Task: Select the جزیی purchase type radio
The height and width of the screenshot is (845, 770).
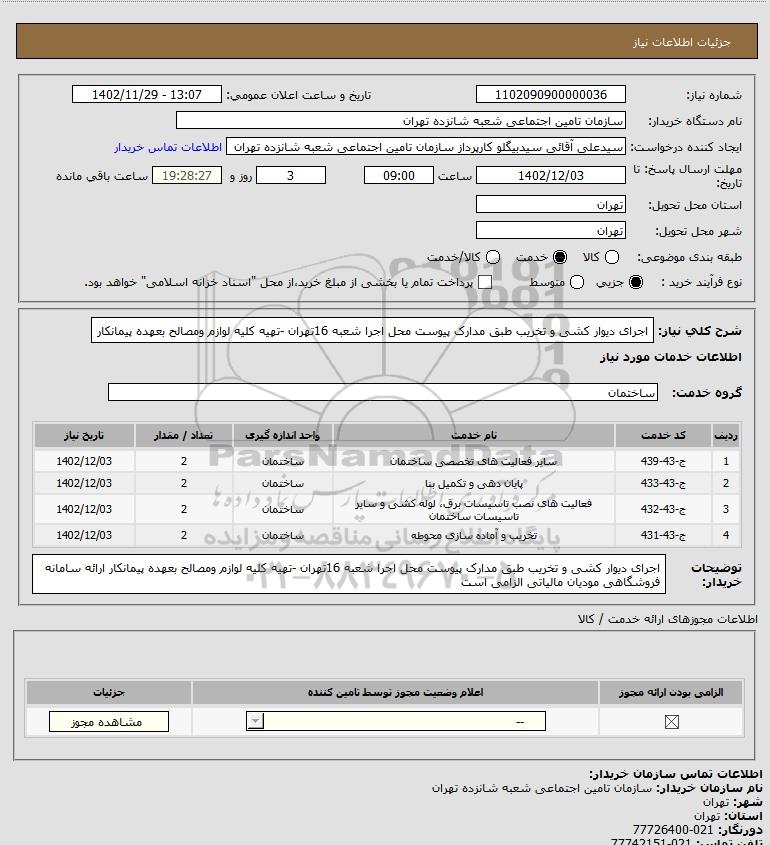Action: 636,282
